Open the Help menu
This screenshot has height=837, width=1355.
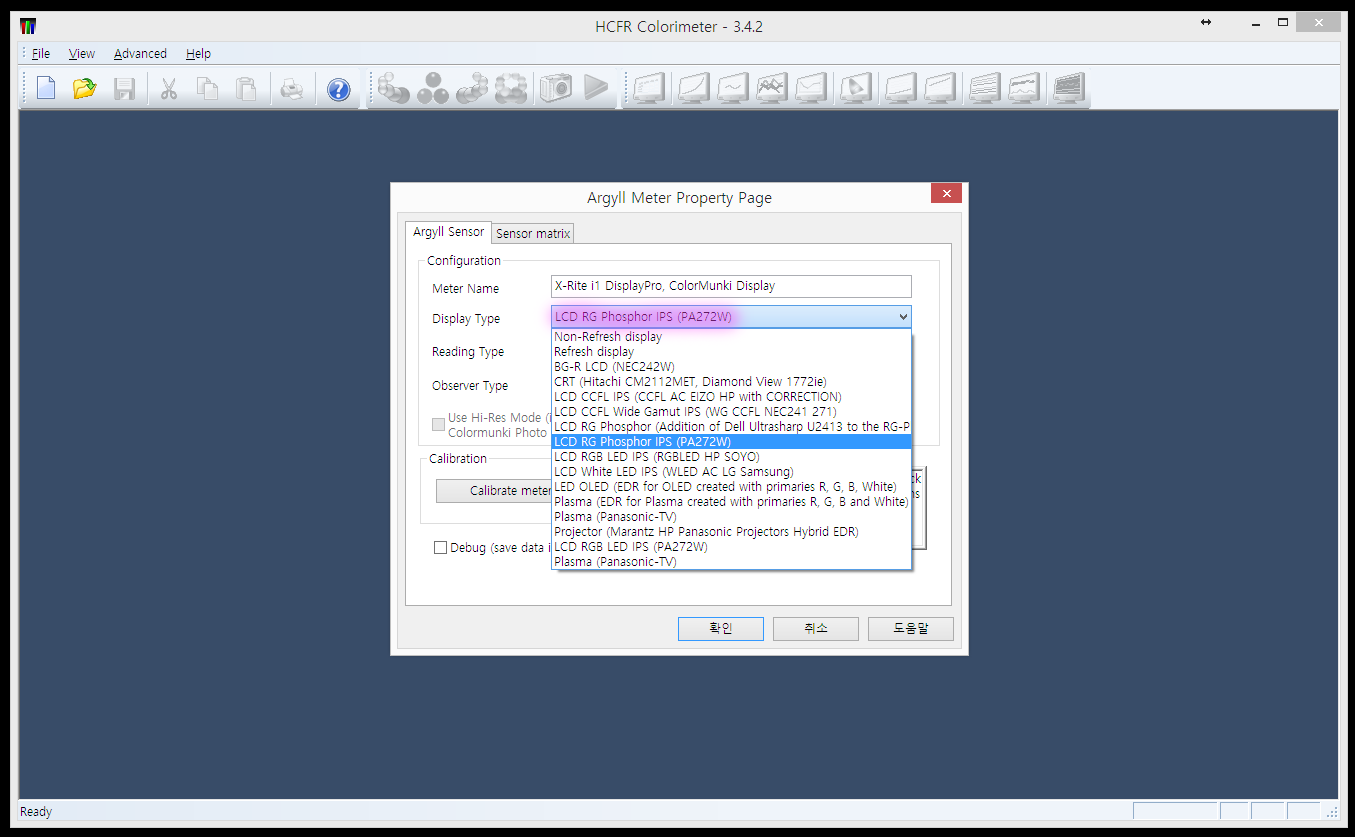pos(198,54)
